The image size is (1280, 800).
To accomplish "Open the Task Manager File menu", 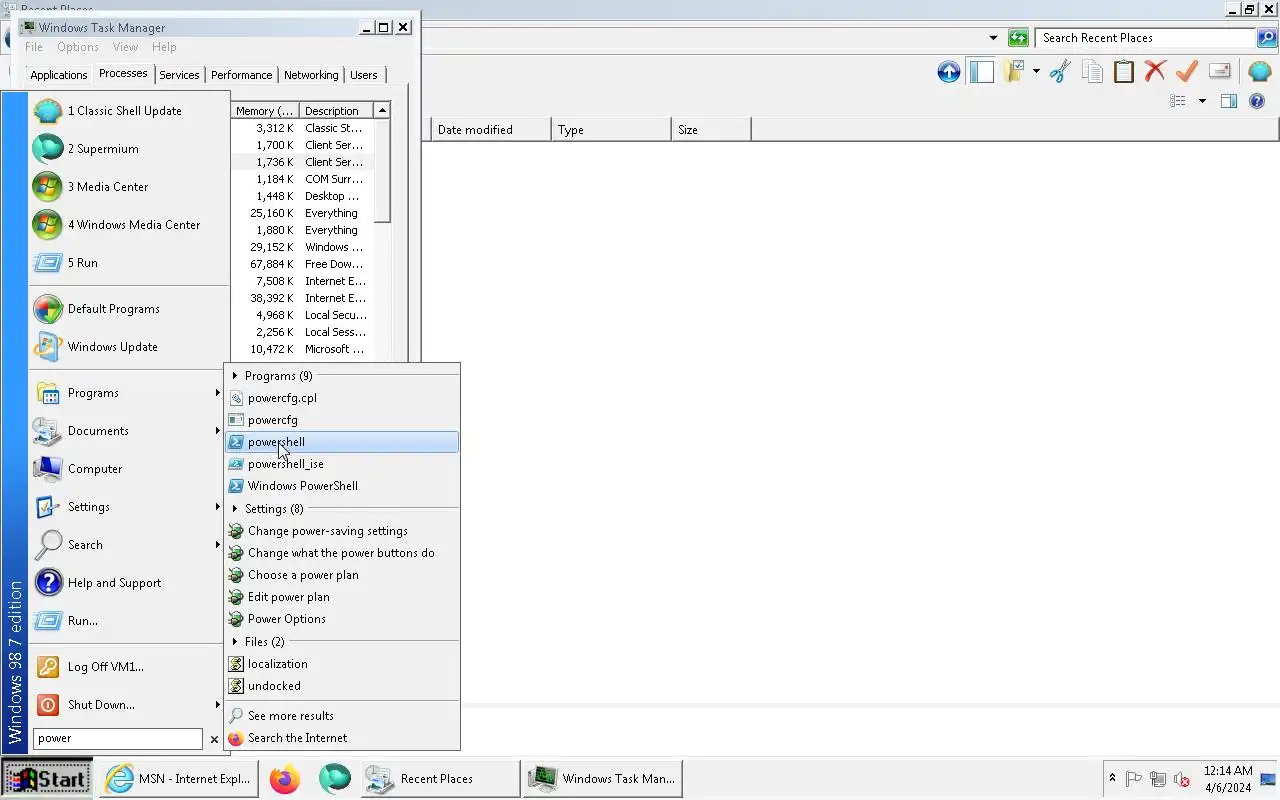I will (x=34, y=47).
